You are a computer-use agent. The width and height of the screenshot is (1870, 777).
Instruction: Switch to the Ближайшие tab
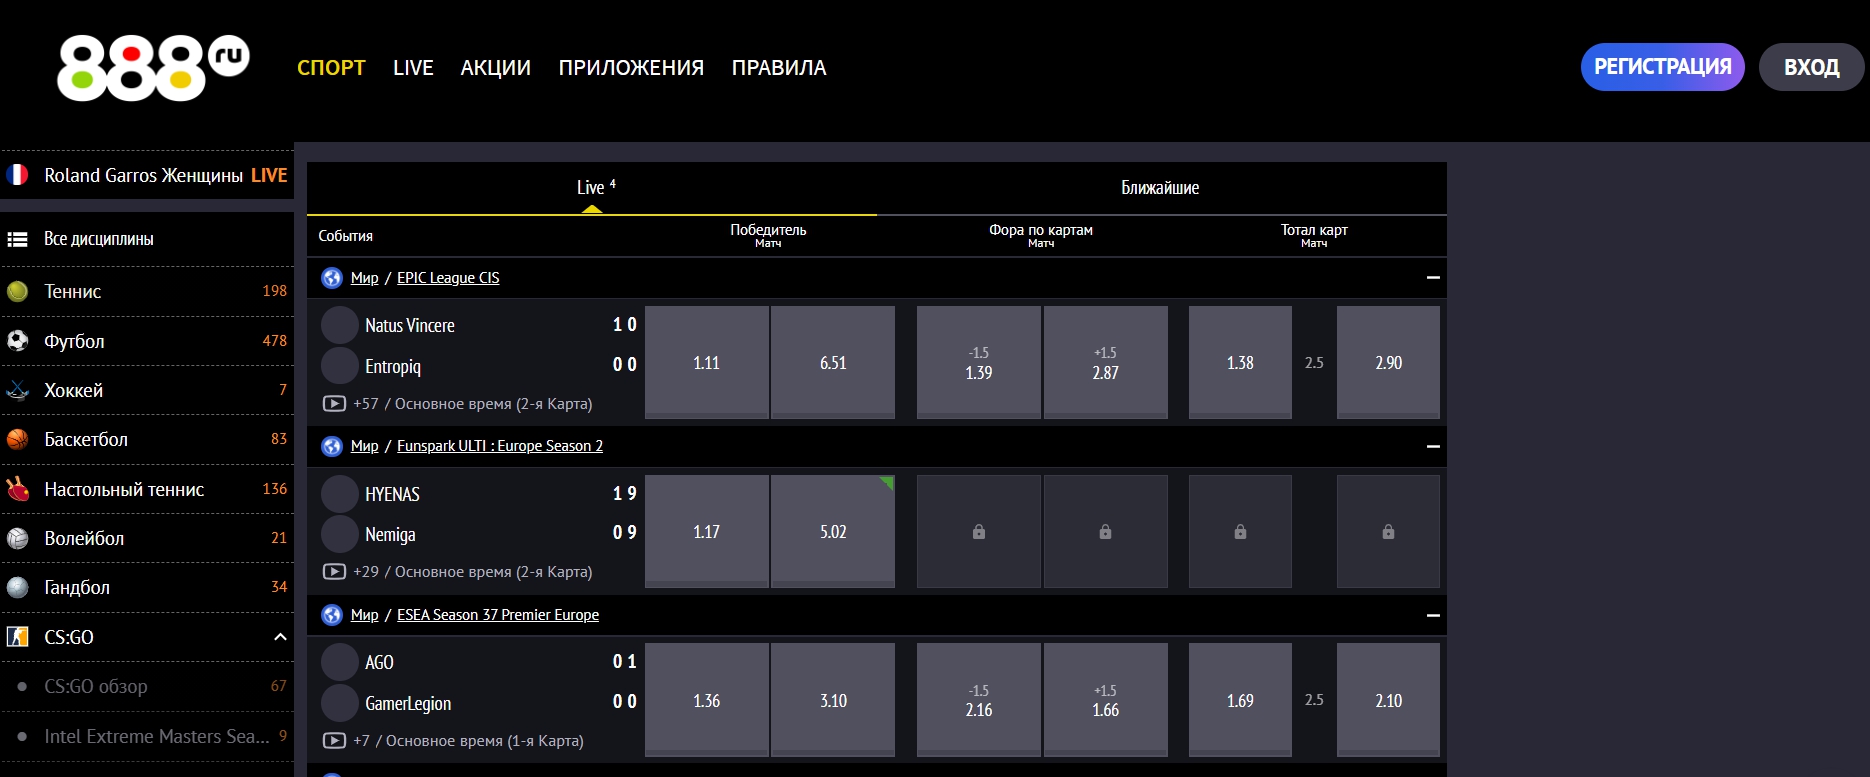click(x=1160, y=188)
